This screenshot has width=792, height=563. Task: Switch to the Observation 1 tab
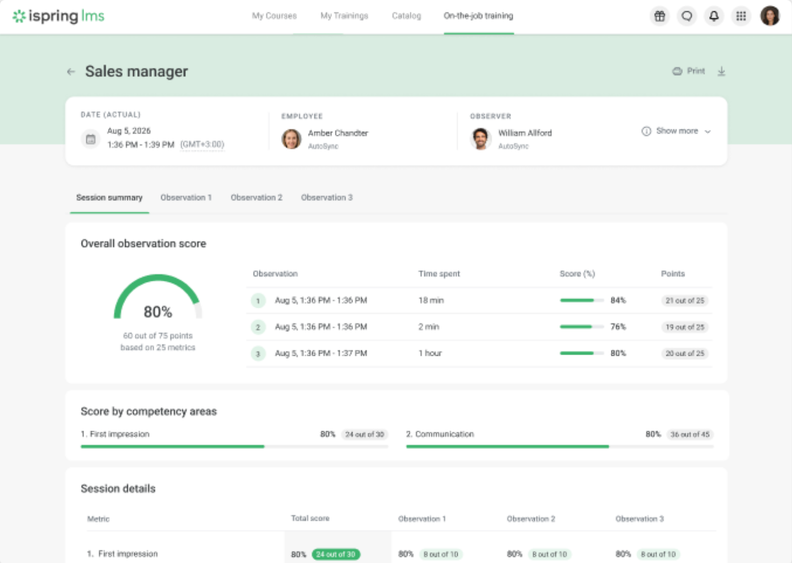pos(186,197)
